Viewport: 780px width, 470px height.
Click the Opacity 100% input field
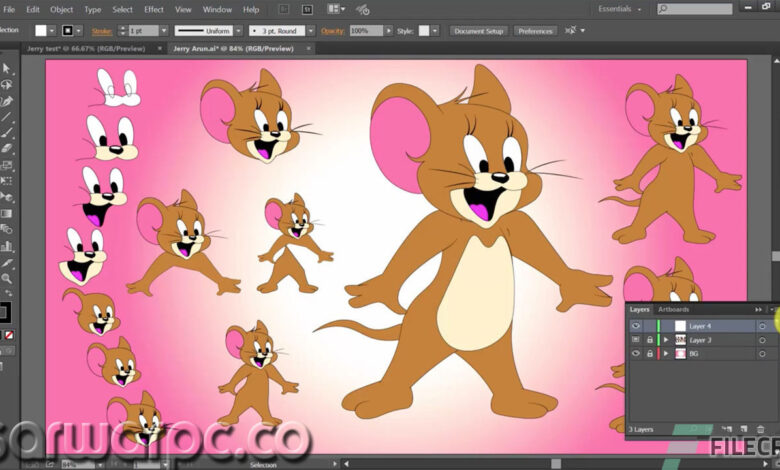click(x=366, y=30)
